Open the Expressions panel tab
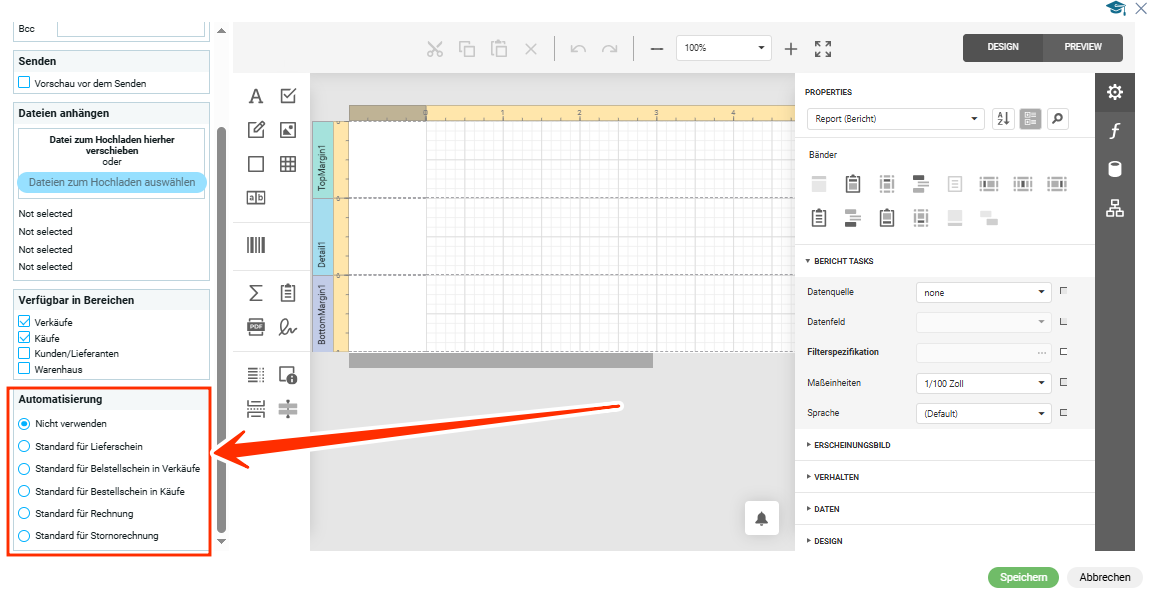Image resolution: width=1154 pixels, height=594 pixels. (1114, 131)
